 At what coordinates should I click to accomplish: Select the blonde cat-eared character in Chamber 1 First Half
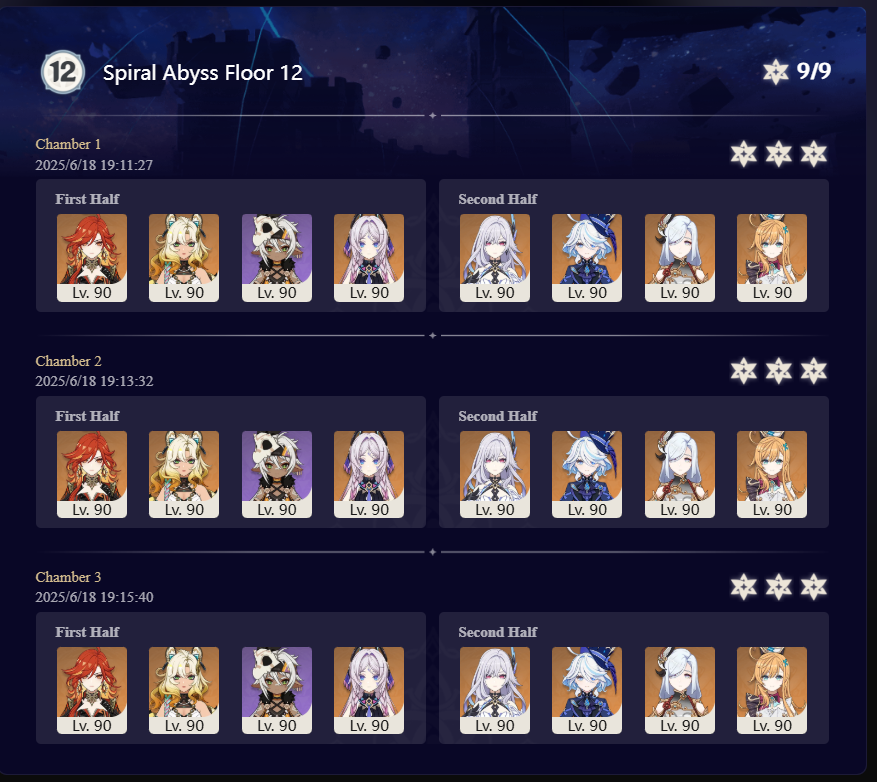pos(184,258)
